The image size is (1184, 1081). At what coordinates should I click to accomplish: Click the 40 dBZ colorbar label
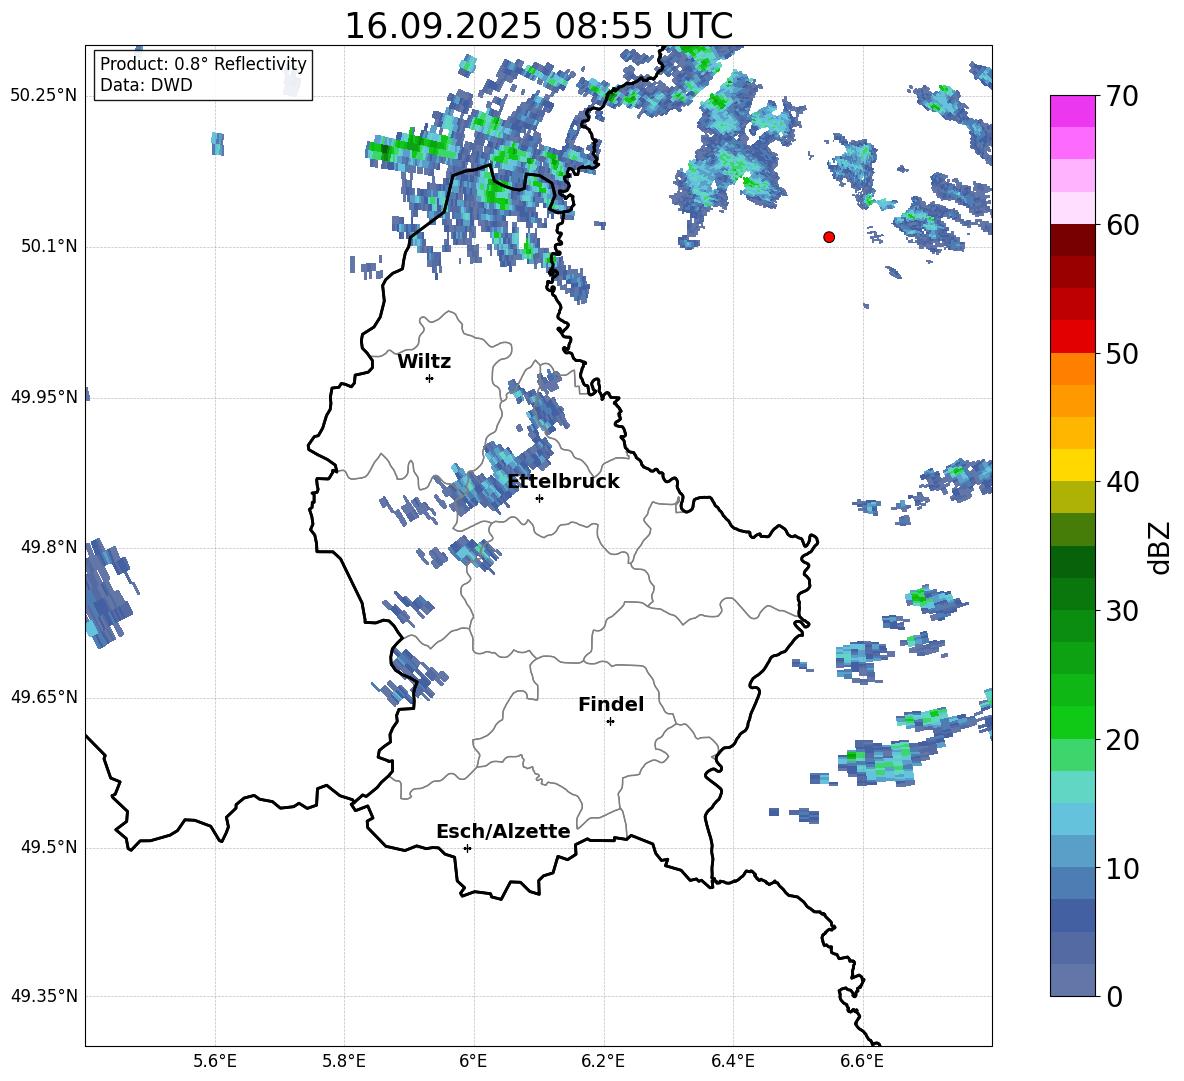1121,482
